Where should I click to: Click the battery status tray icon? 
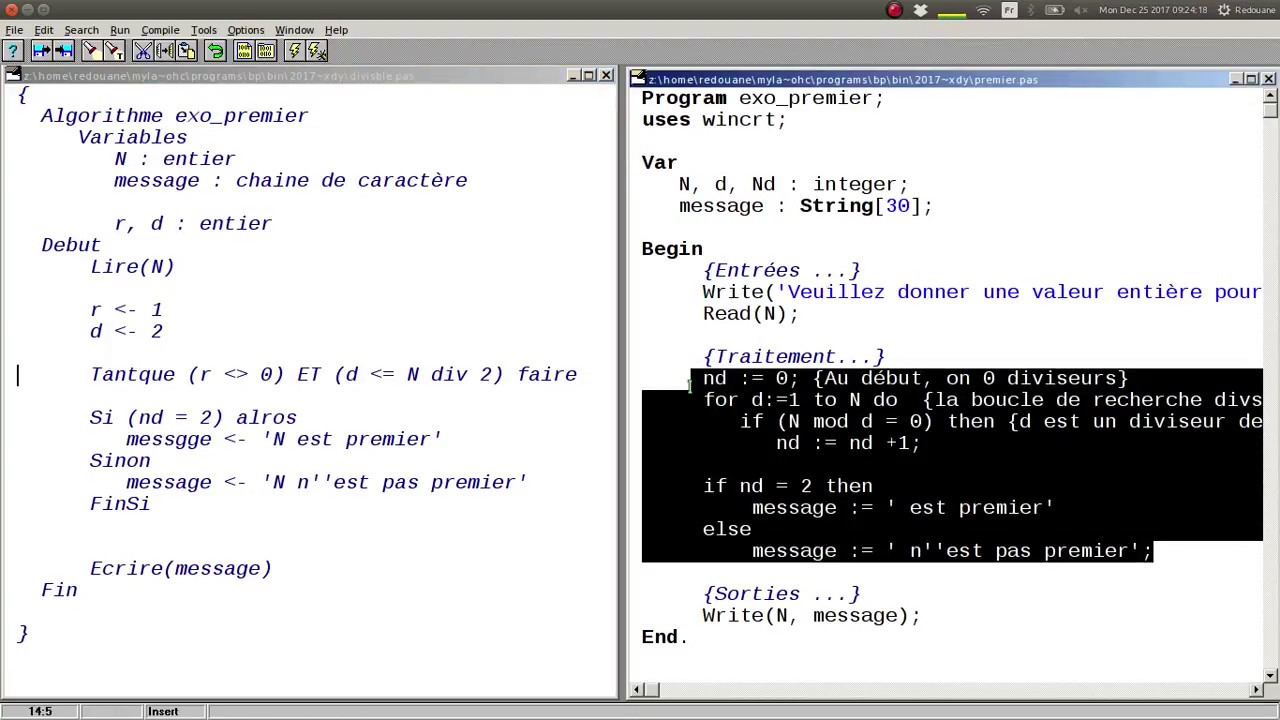tap(1055, 10)
